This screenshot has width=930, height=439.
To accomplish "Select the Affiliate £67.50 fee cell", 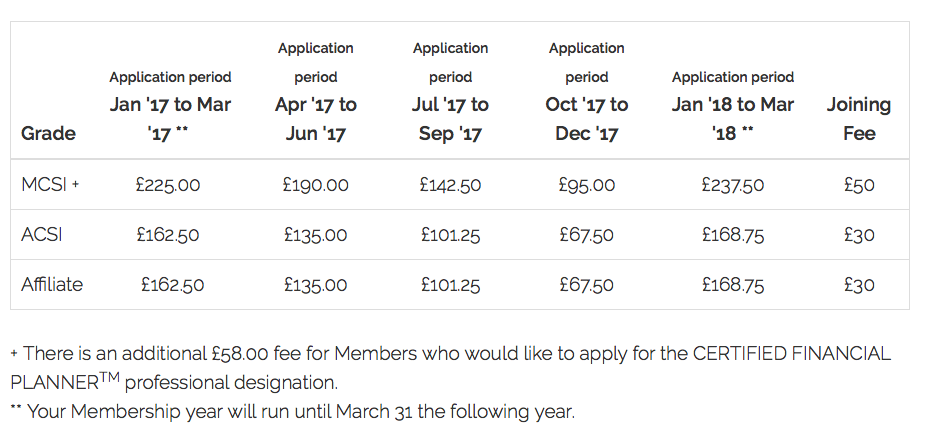I will point(587,284).
